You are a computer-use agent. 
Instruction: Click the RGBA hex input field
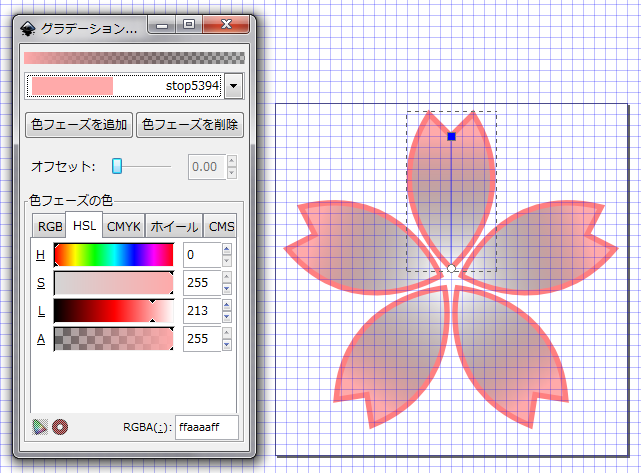tap(206, 428)
